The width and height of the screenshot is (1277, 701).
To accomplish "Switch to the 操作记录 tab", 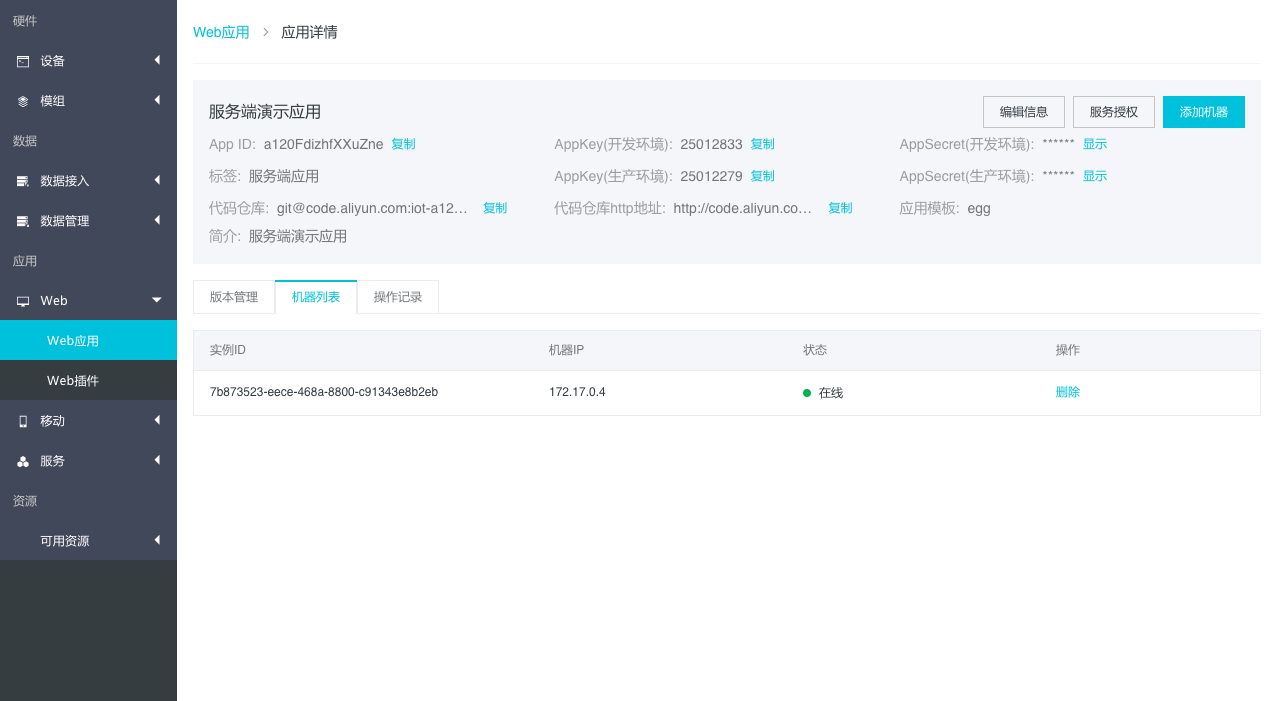I will click(x=398, y=297).
